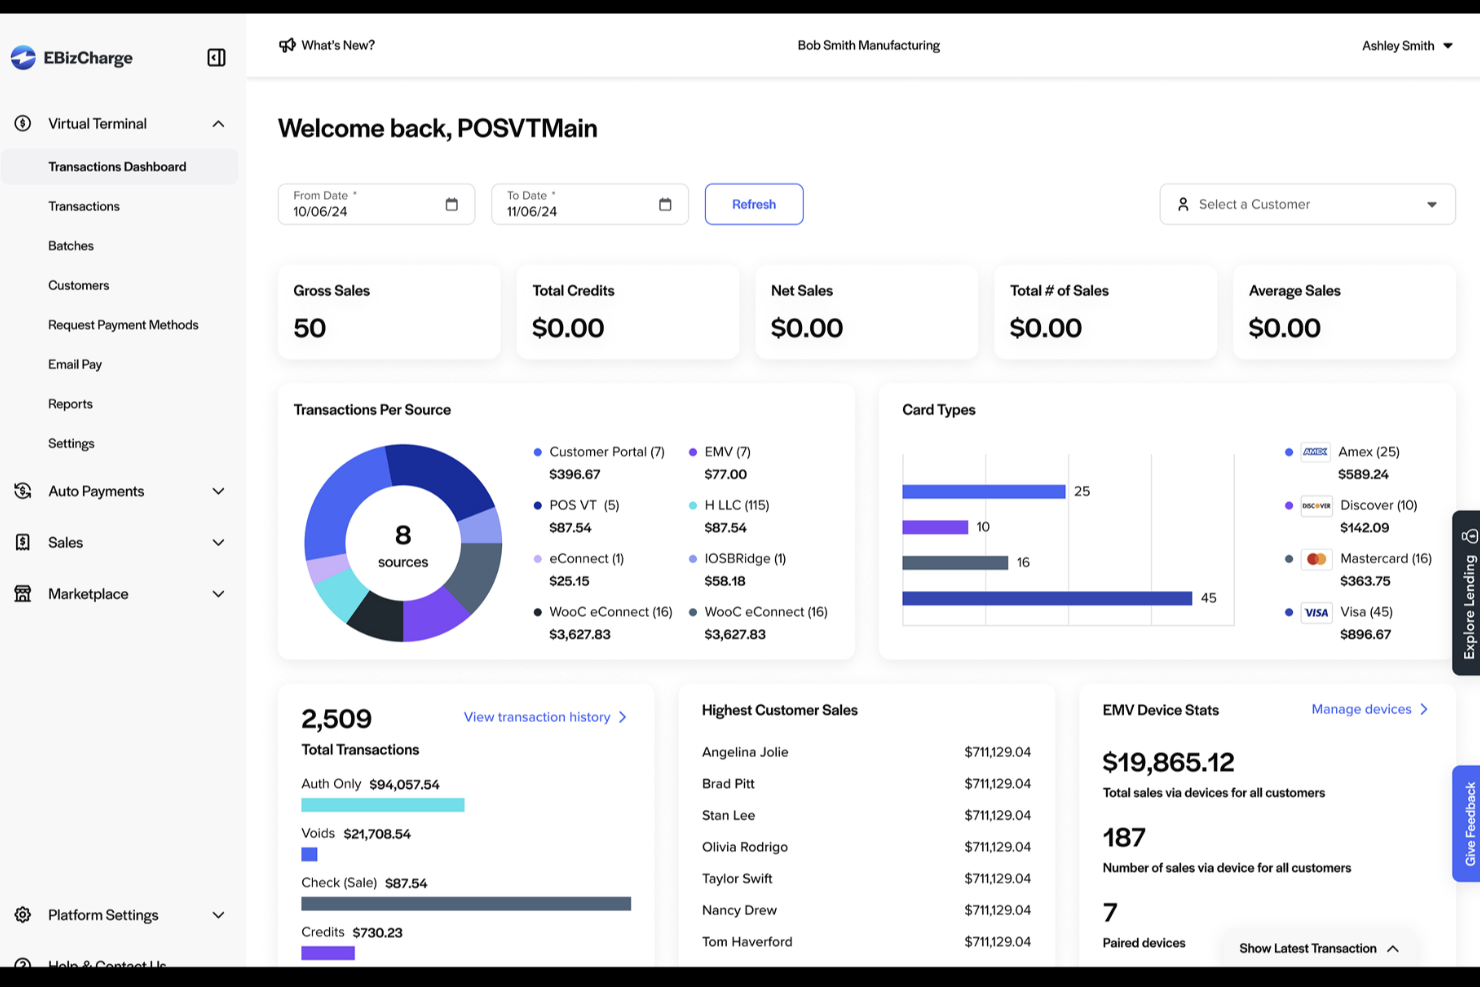Viewport: 1480px width, 987px height.
Task: Click the Auth Only progress bar
Action: [383, 804]
